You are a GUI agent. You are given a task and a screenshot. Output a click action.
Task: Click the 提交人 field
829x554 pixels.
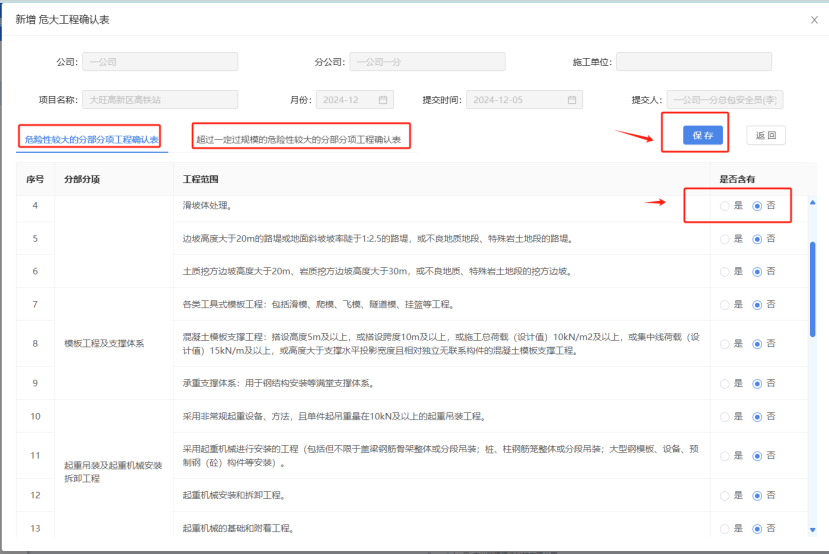pyautogui.click(x=725, y=100)
